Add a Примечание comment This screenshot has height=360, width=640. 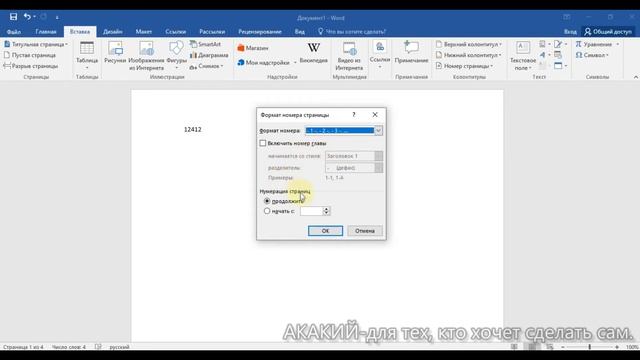[x=411, y=53]
